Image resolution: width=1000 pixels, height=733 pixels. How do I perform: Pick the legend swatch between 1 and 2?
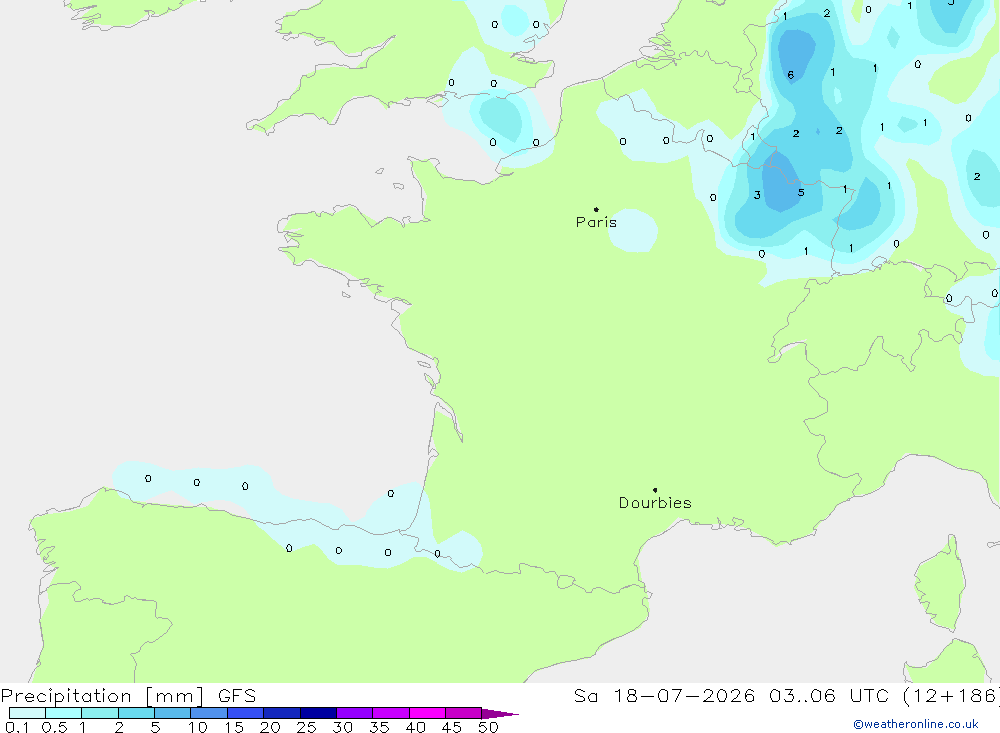coord(100,713)
